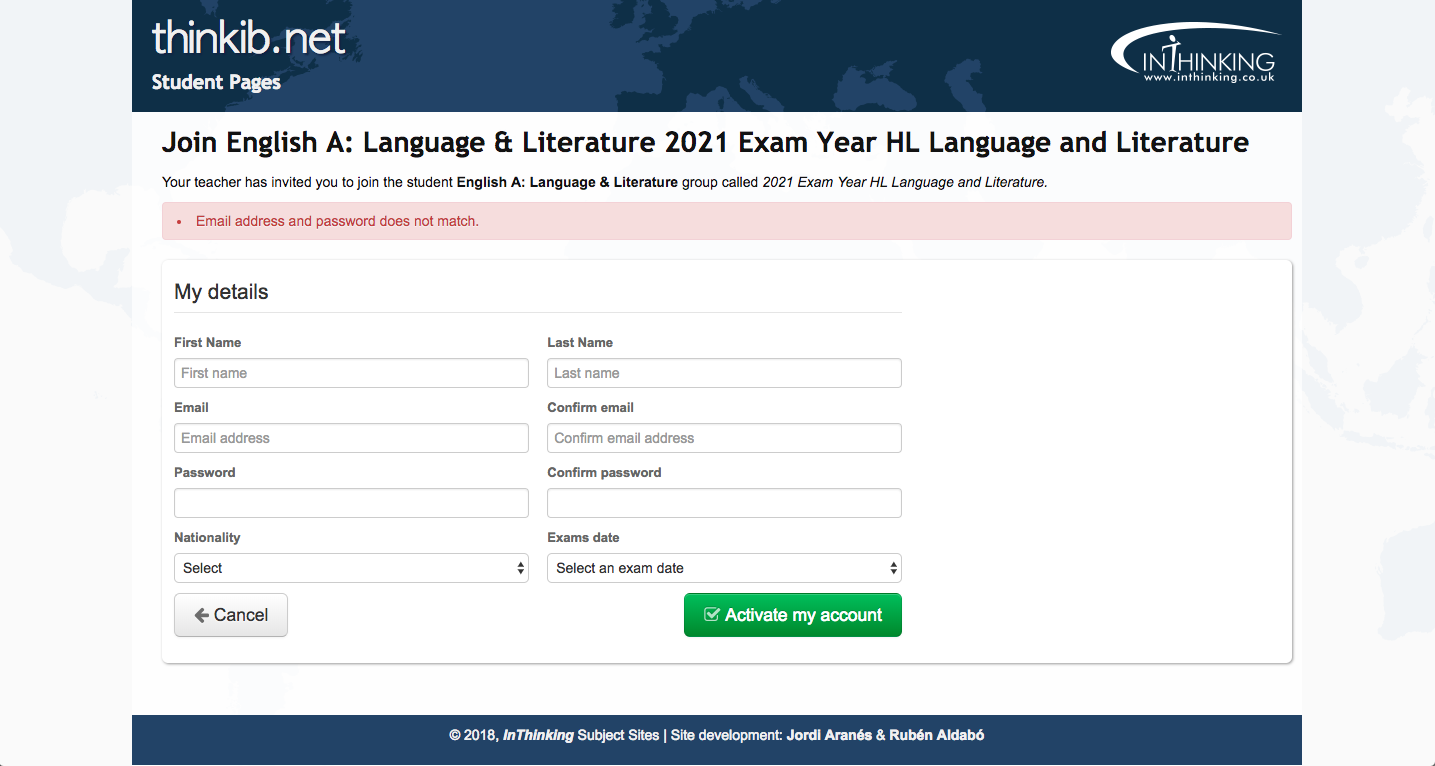Click the Student Pages header text
Screen dimensions: 1435x766
click(x=216, y=82)
